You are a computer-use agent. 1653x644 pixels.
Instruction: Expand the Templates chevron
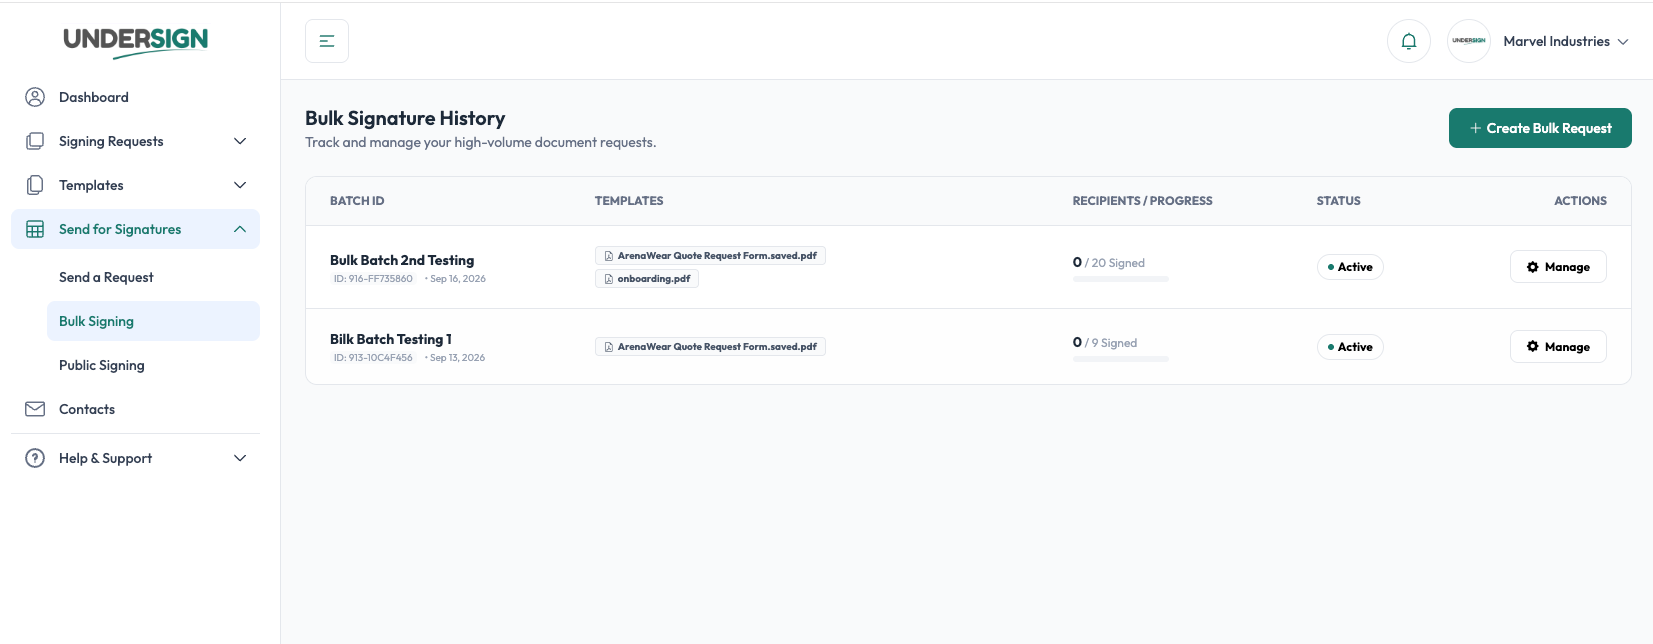coord(240,185)
